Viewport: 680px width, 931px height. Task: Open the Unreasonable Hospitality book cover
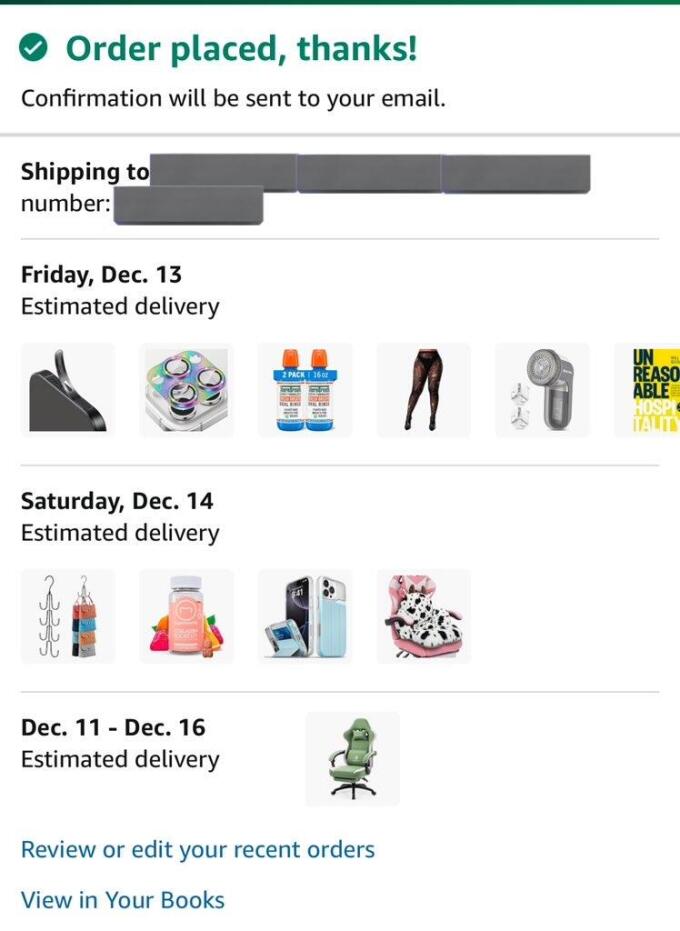click(x=650, y=390)
